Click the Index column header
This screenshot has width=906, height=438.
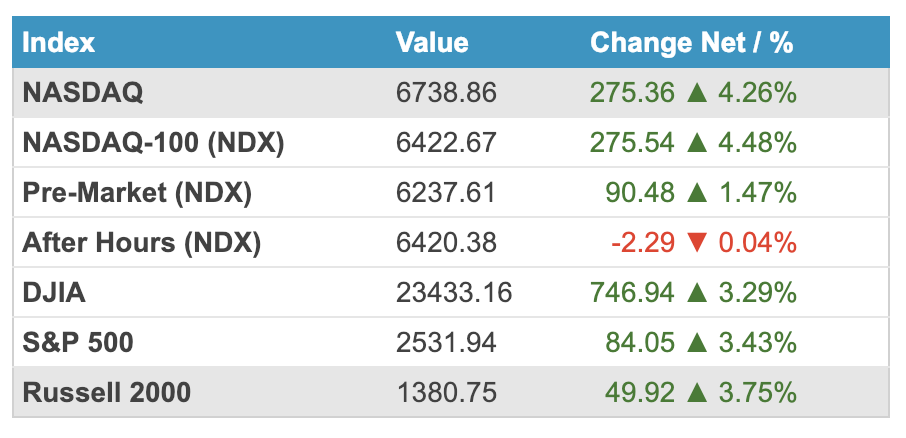(58, 43)
